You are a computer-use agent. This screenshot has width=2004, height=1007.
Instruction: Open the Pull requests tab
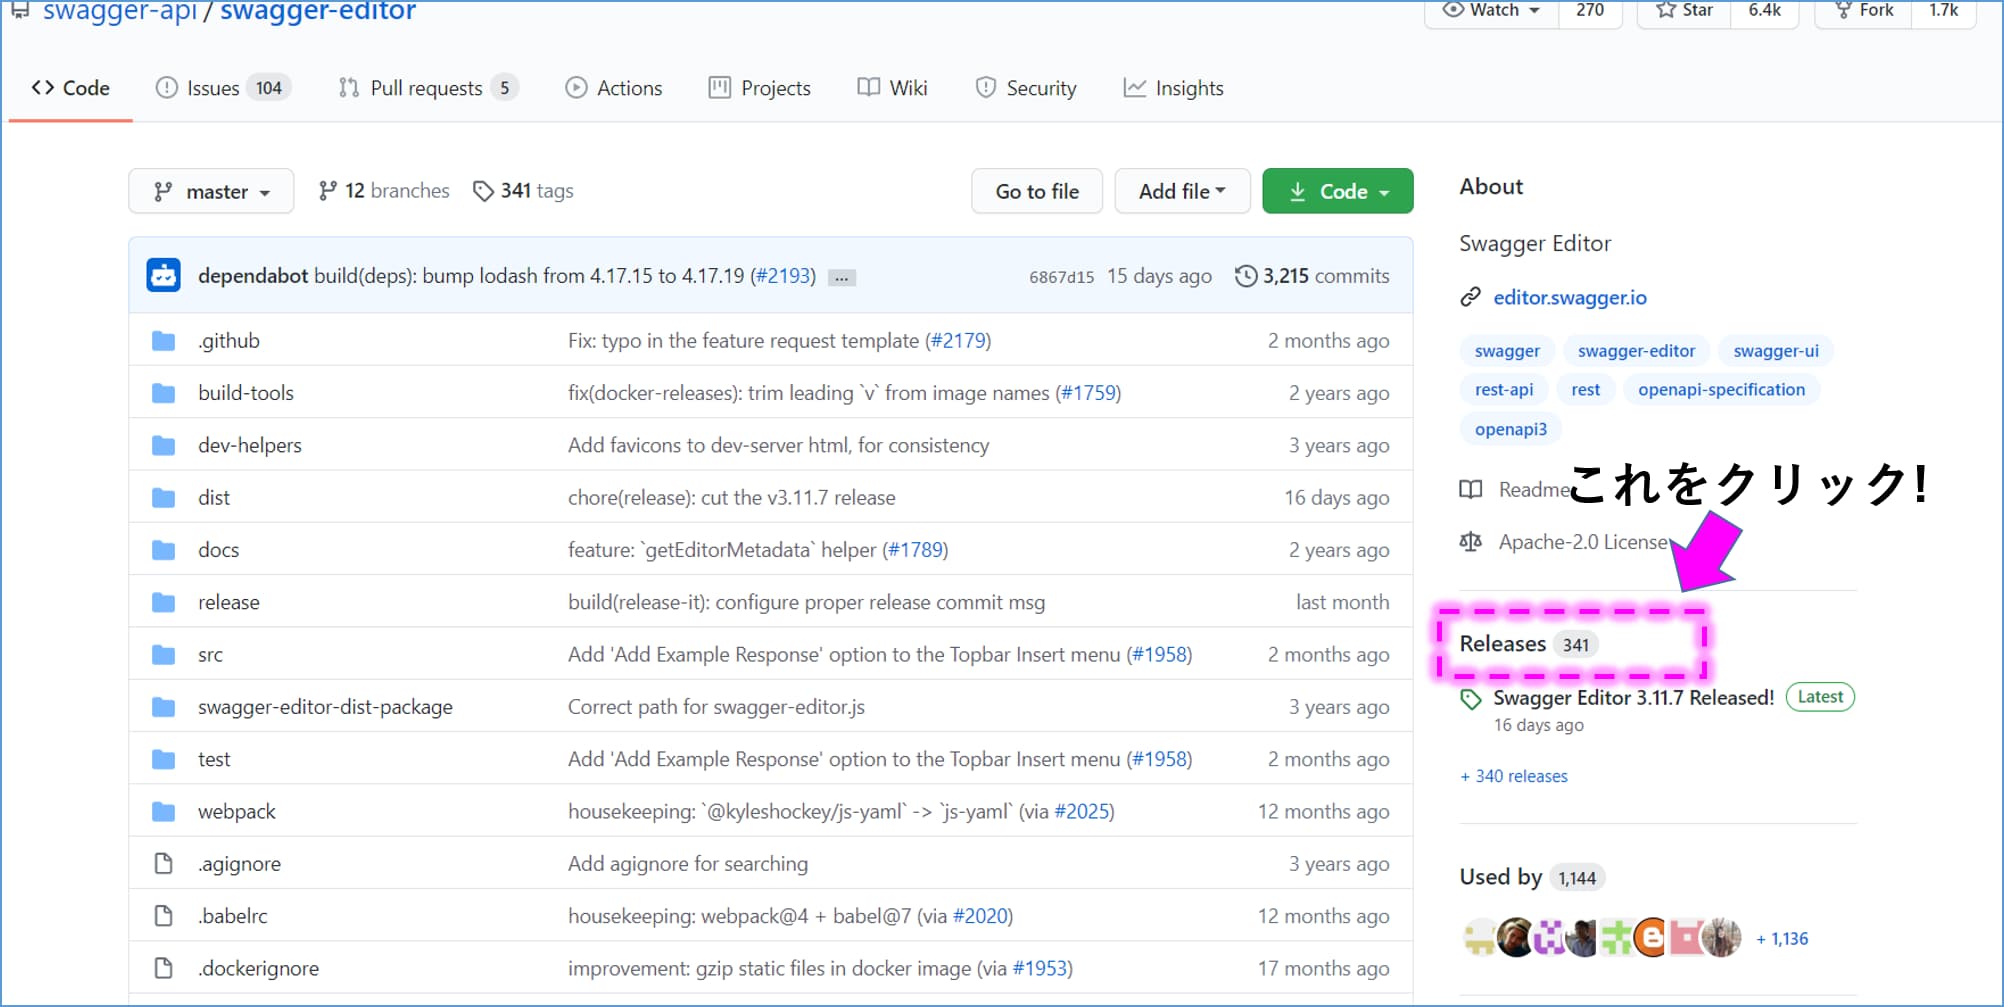tap(428, 88)
